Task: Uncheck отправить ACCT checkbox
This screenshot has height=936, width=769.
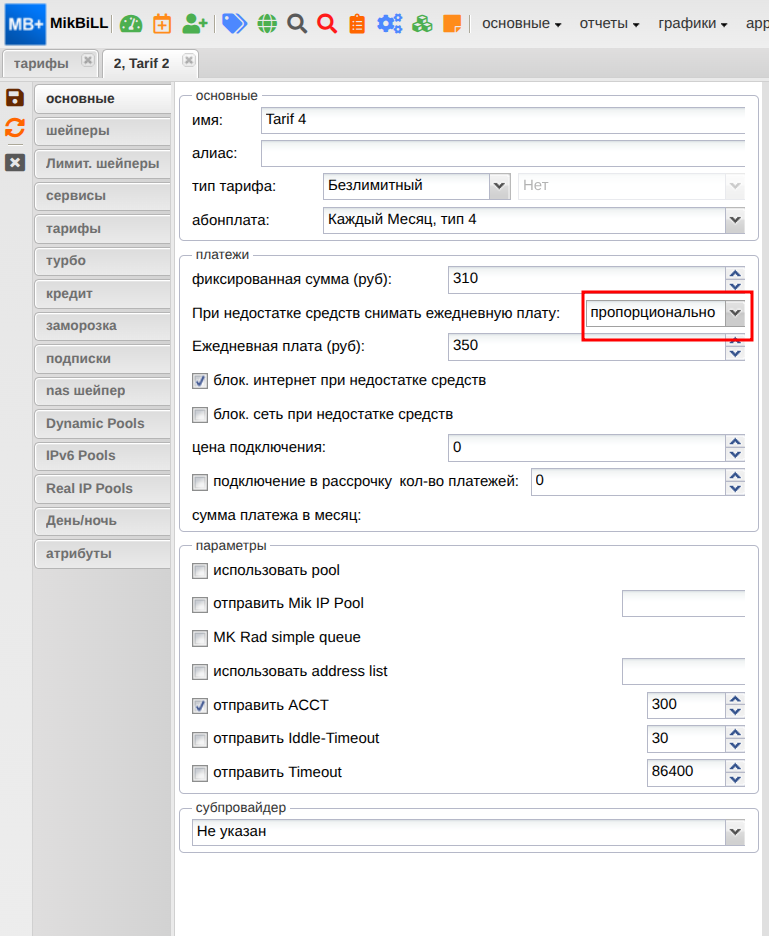Action: (x=199, y=706)
